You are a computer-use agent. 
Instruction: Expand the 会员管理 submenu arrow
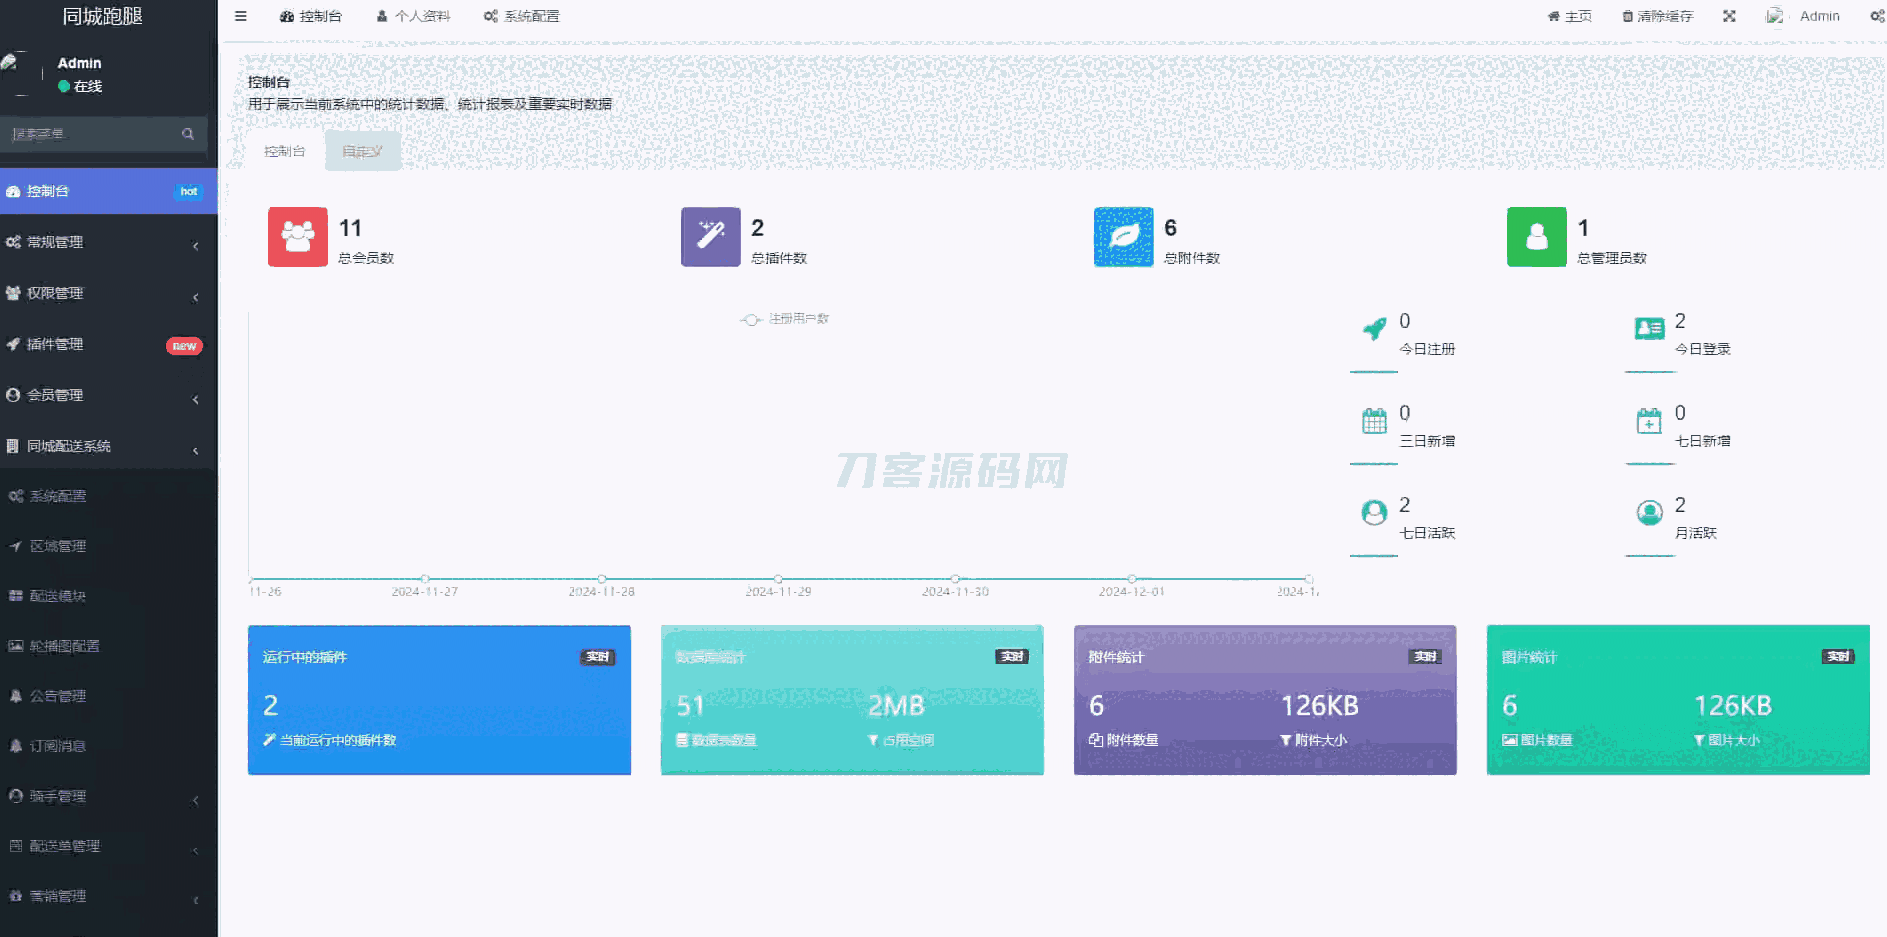[196, 400]
